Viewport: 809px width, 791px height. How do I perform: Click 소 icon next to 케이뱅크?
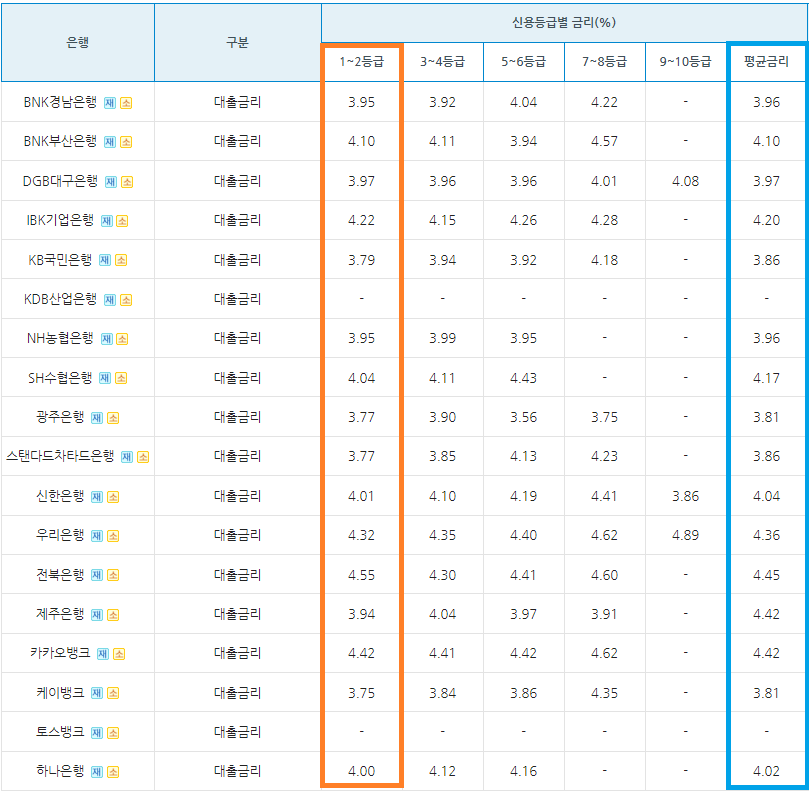tap(113, 693)
